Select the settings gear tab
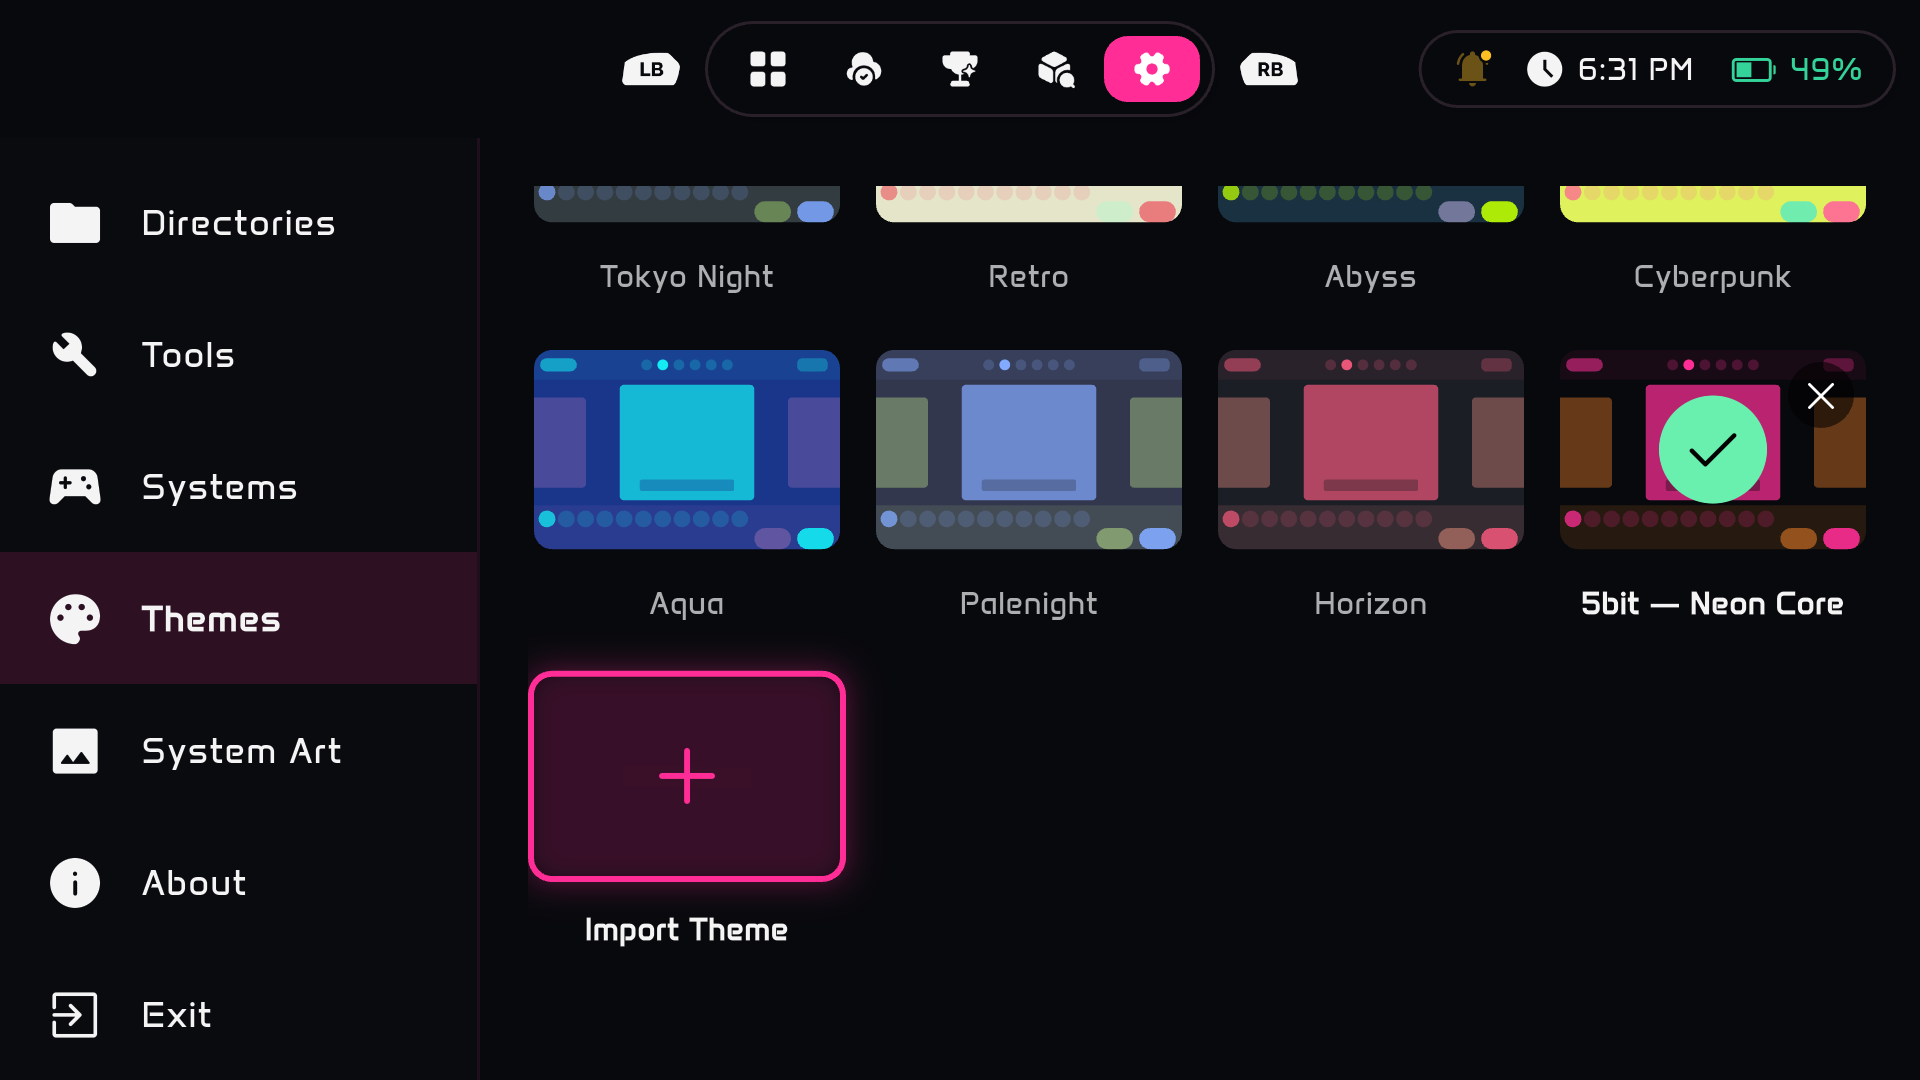Image resolution: width=1920 pixels, height=1080 pixels. tap(1152, 69)
